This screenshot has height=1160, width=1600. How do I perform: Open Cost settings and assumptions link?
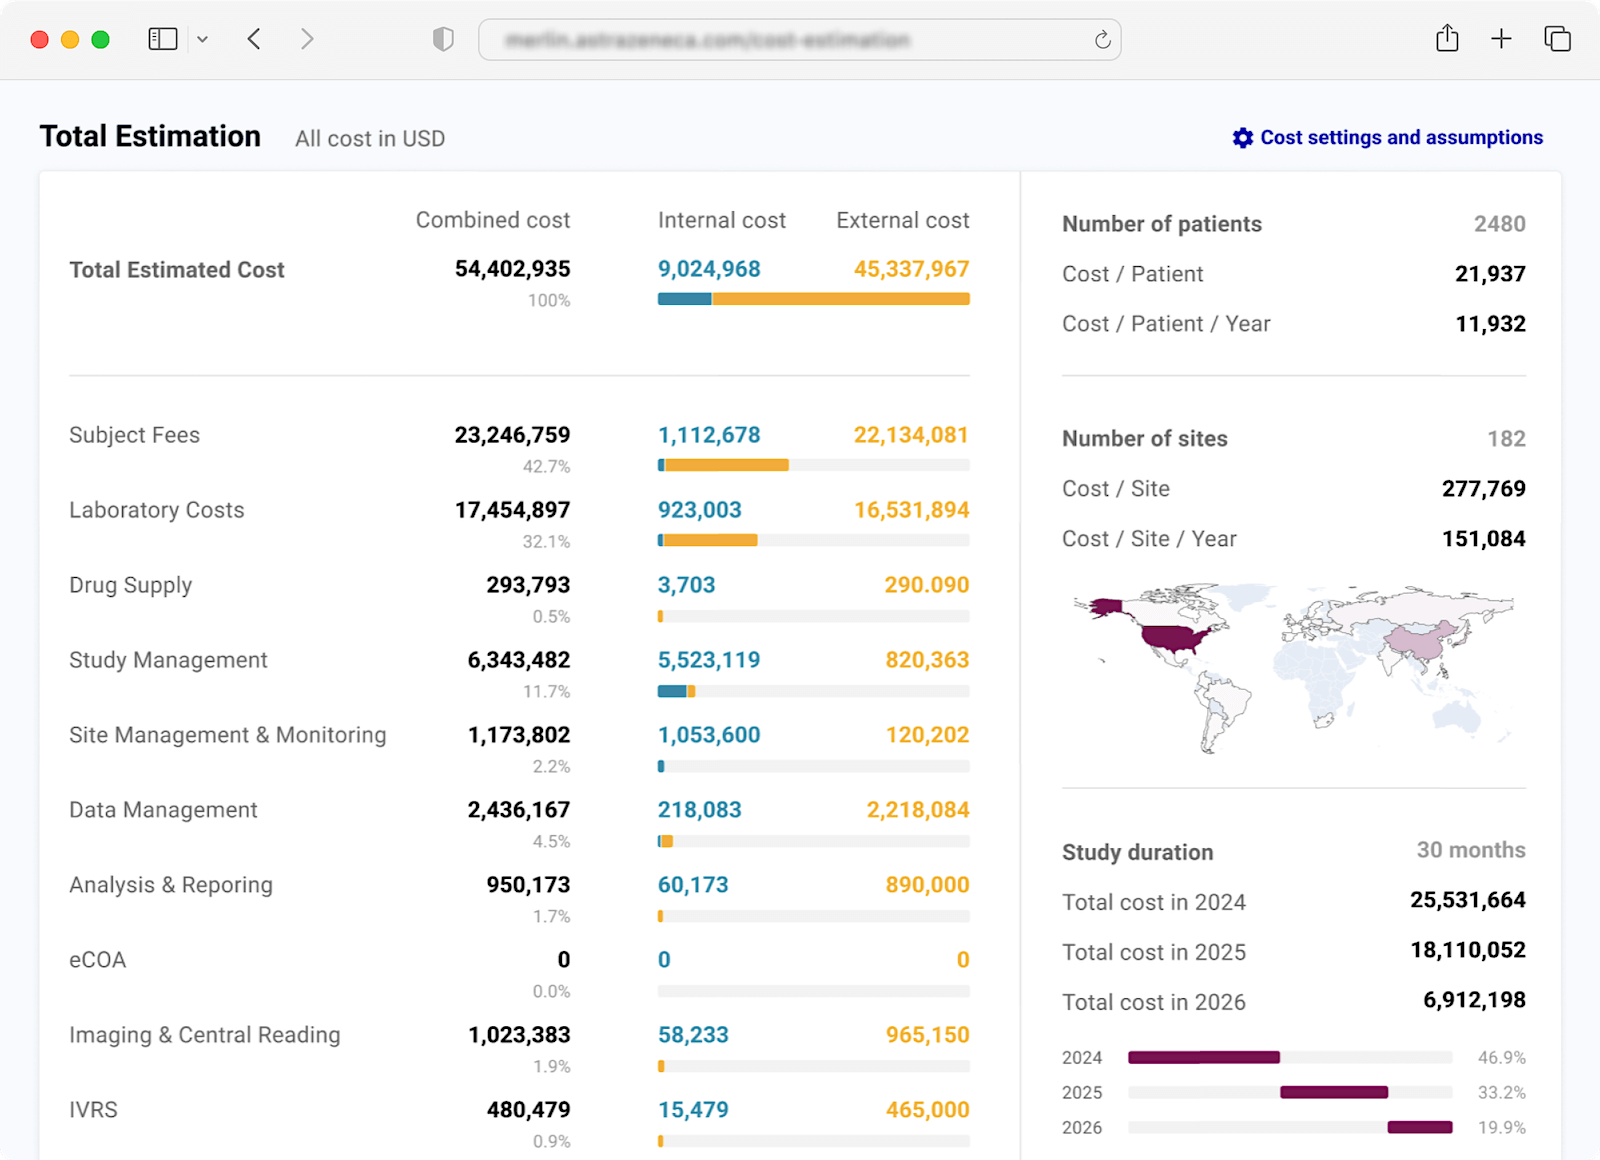(1400, 138)
